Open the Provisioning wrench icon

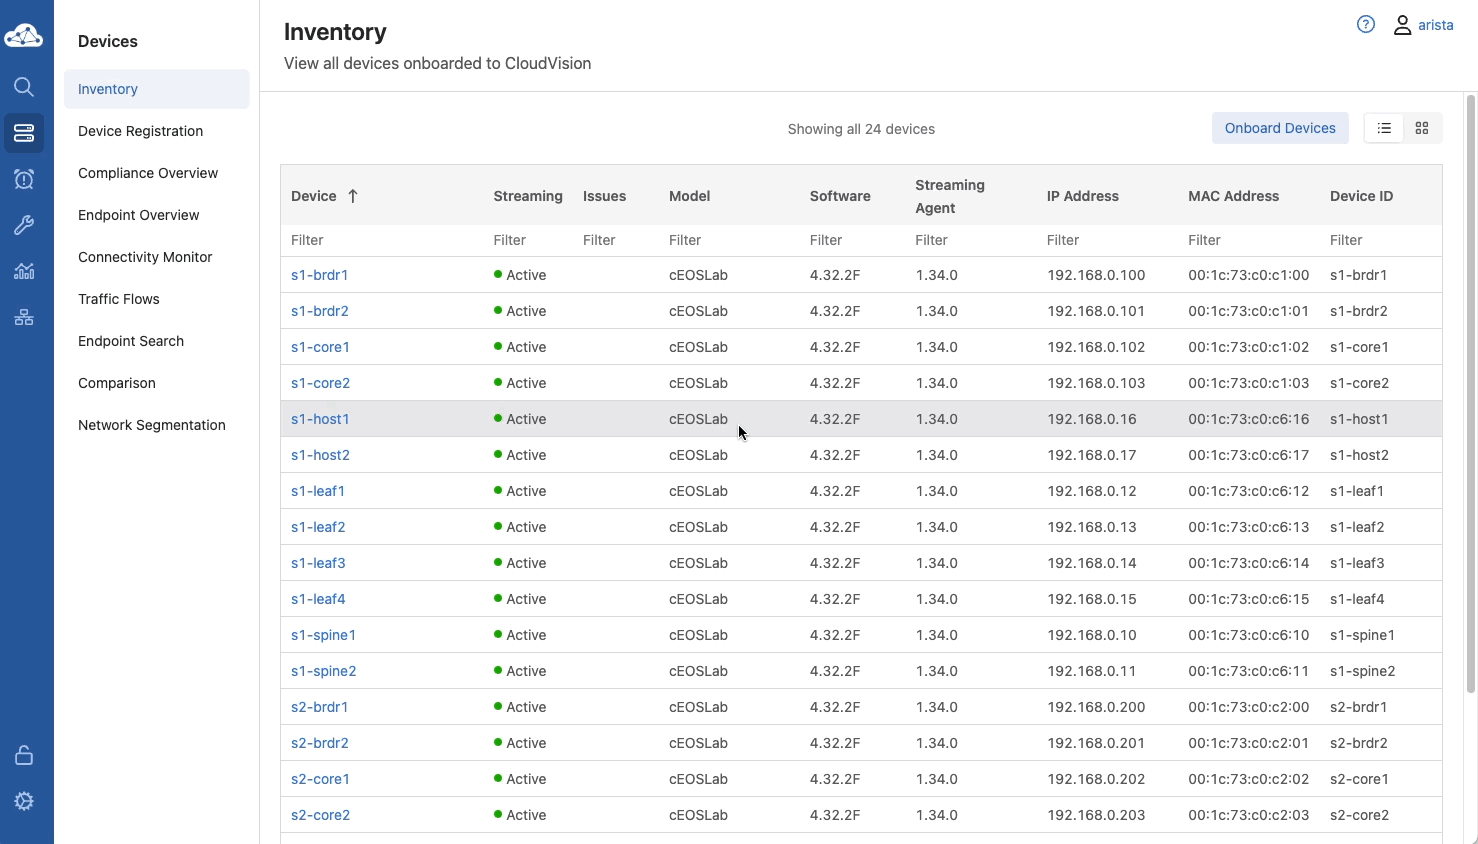coord(24,225)
